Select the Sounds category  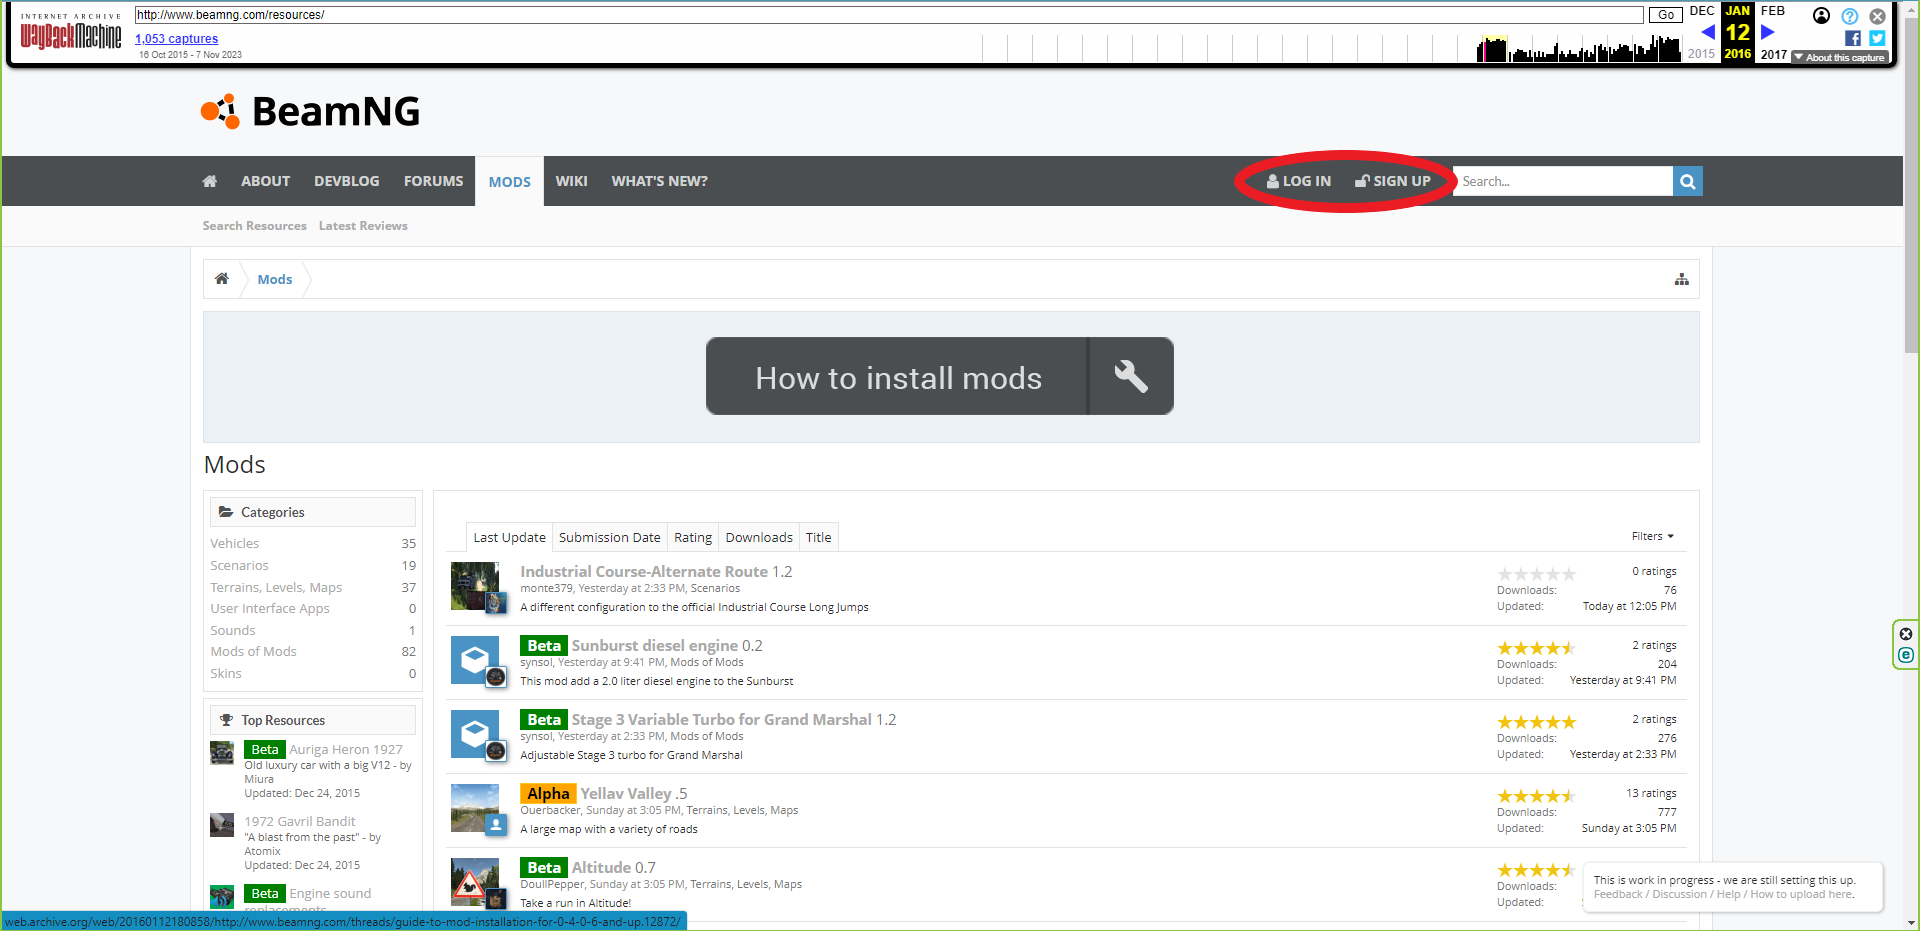coord(233,630)
